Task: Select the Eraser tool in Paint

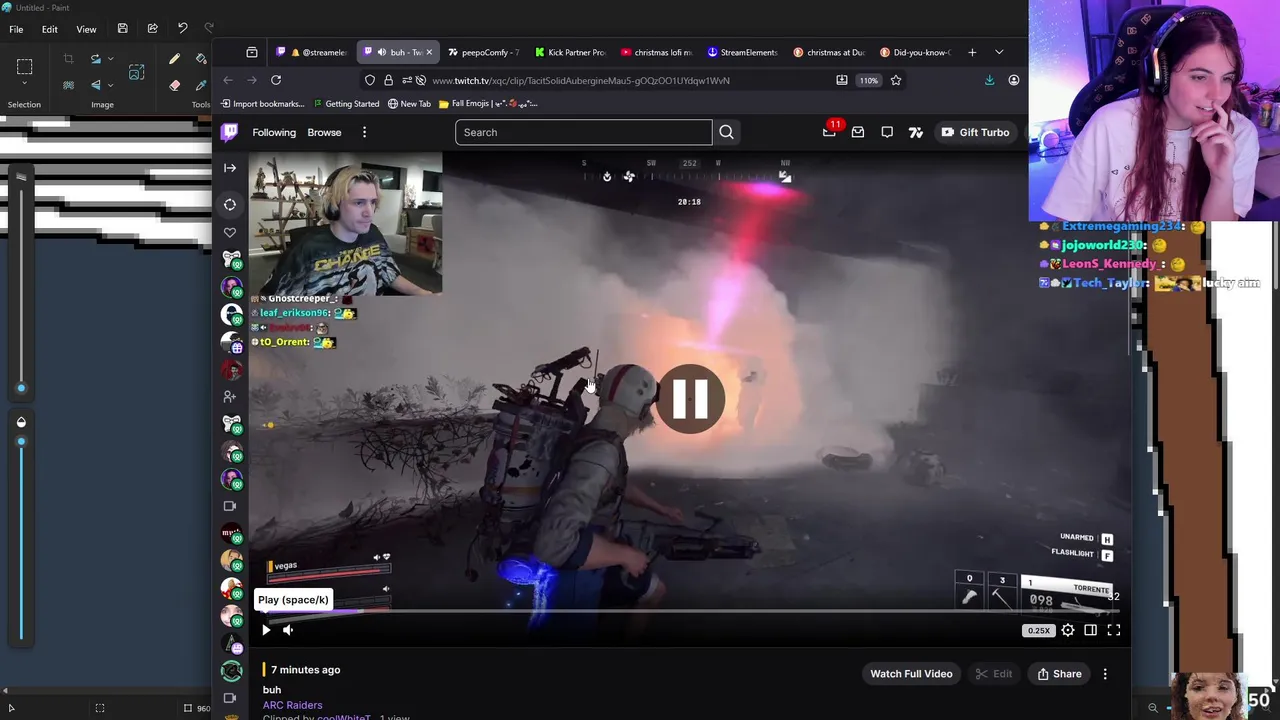Action: 174,85
